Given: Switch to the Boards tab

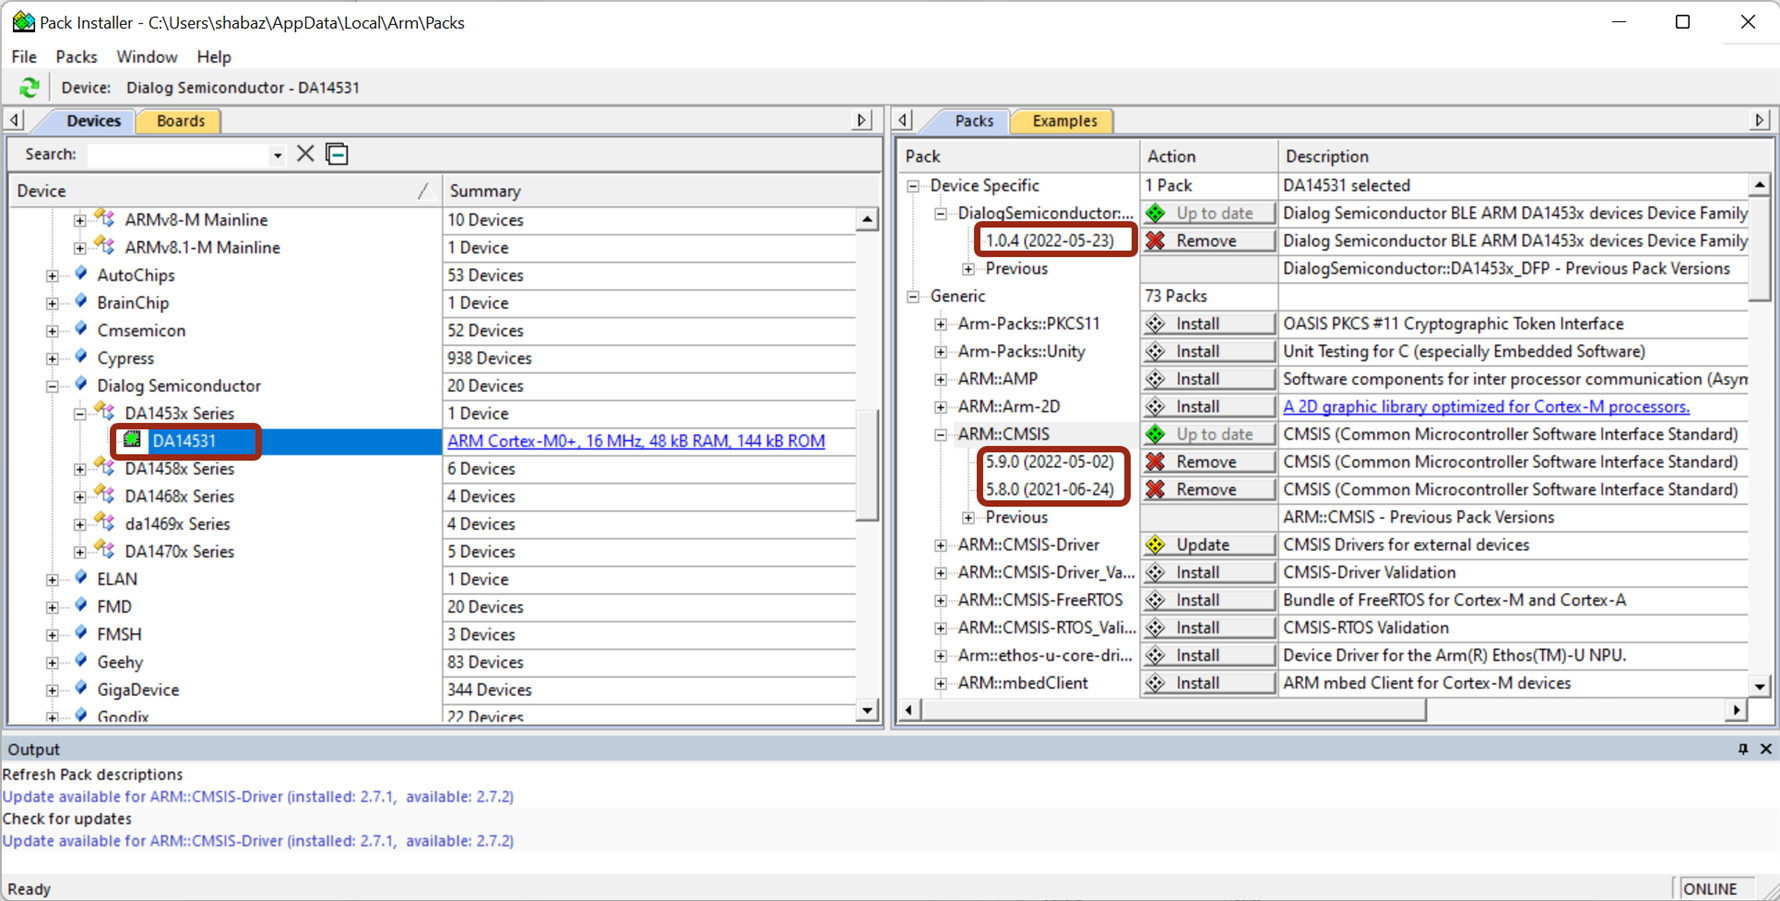Looking at the screenshot, I should tap(181, 121).
